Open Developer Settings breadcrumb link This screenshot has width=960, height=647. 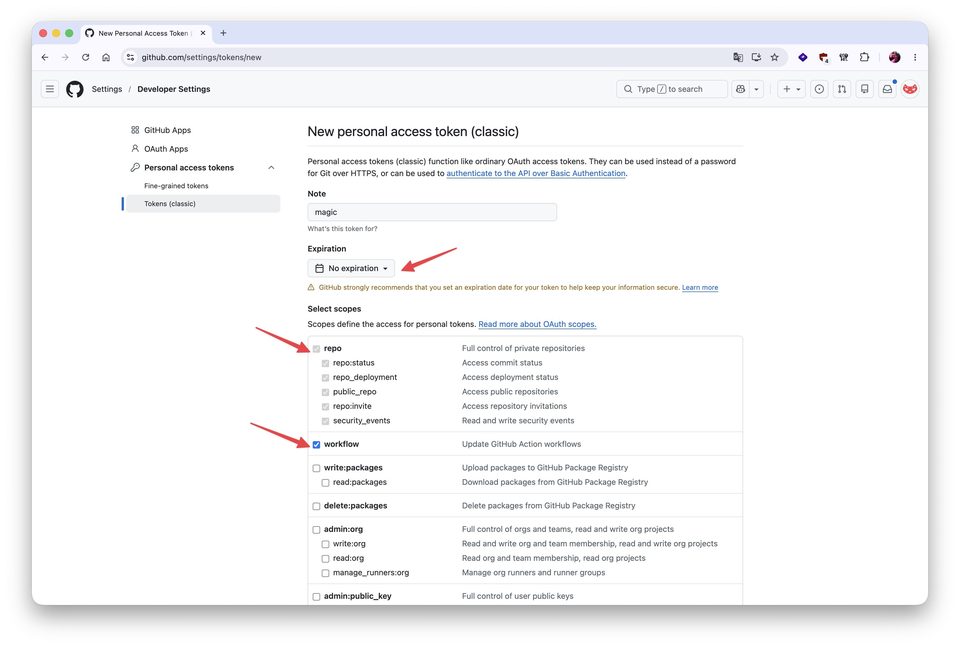pos(174,89)
